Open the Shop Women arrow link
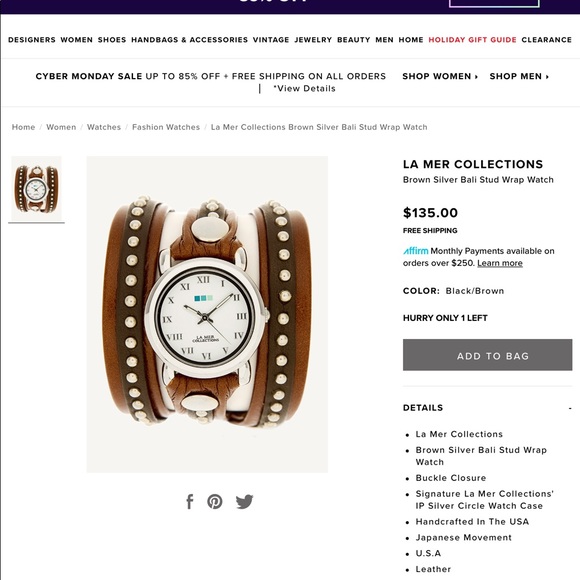The image size is (580, 580). click(440, 76)
